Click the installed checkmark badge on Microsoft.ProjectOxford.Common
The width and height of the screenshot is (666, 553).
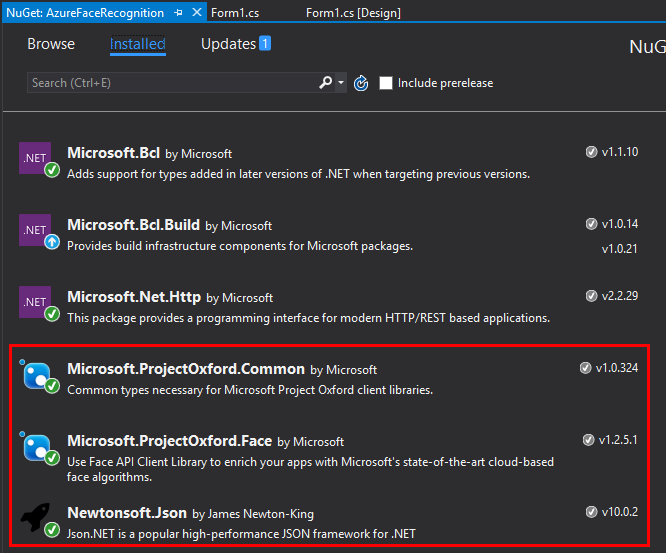(52, 386)
